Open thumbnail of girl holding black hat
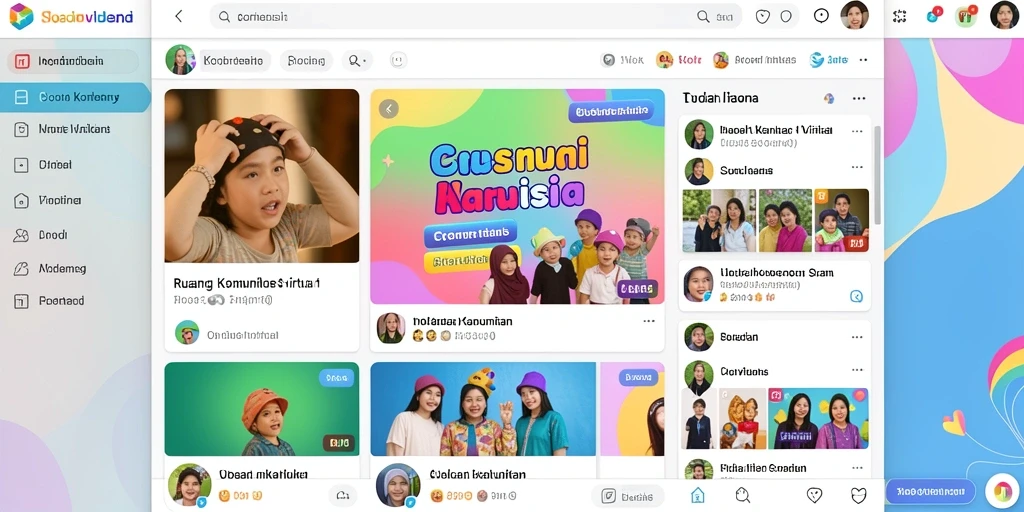 pyautogui.click(x=262, y=176)
